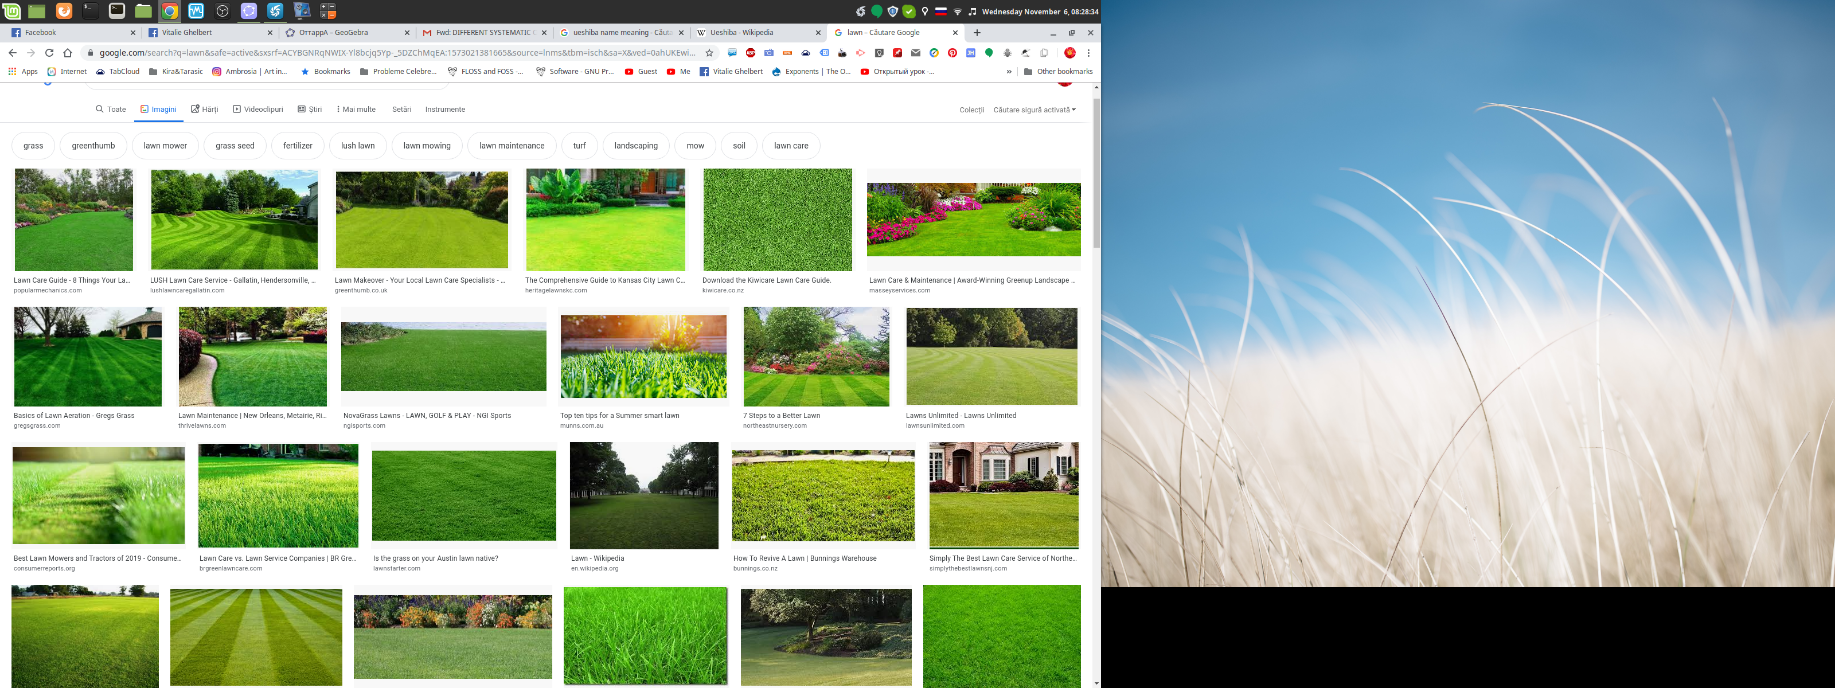The image size is (1835, 688).
Task: Open a new browser tab
Action: (977, 32)
